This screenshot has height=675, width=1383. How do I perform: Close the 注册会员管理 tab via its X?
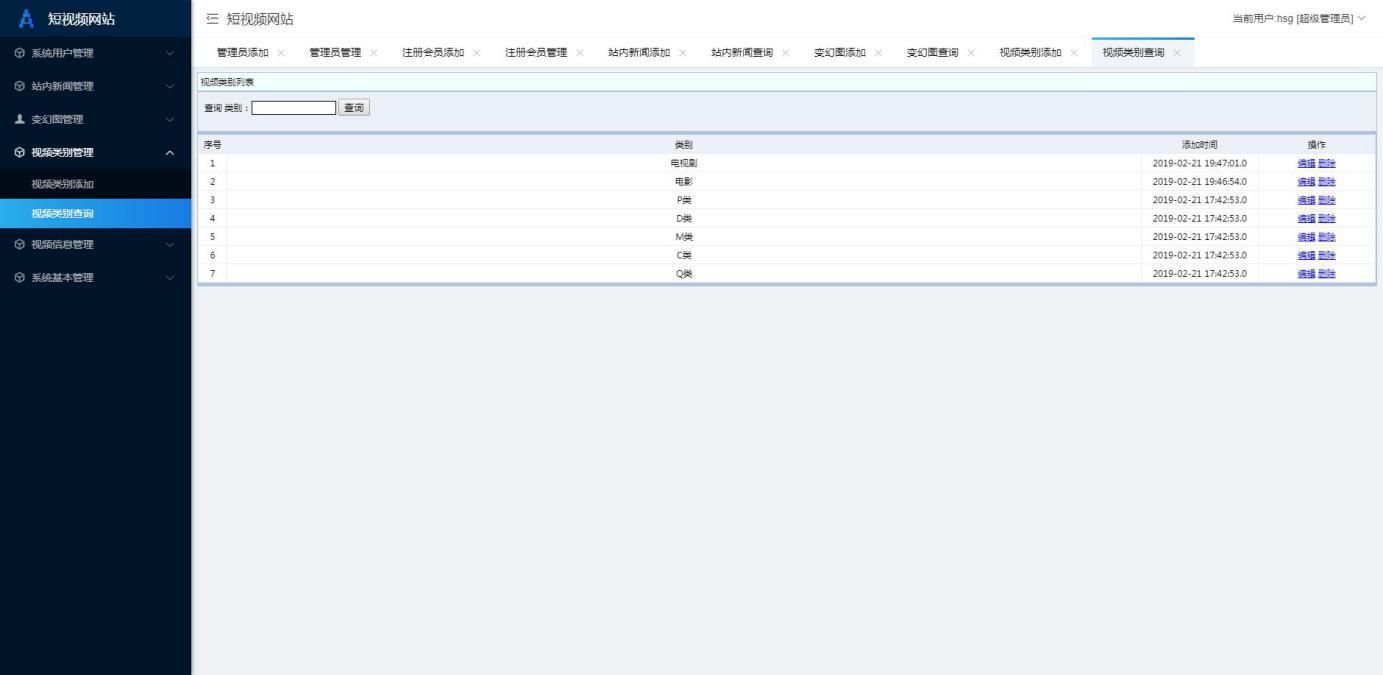tap(580, 53)
